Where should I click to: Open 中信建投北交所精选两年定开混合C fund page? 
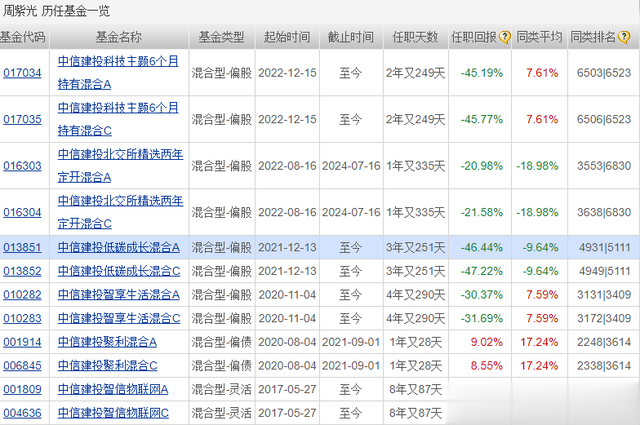tap(120, 212)
